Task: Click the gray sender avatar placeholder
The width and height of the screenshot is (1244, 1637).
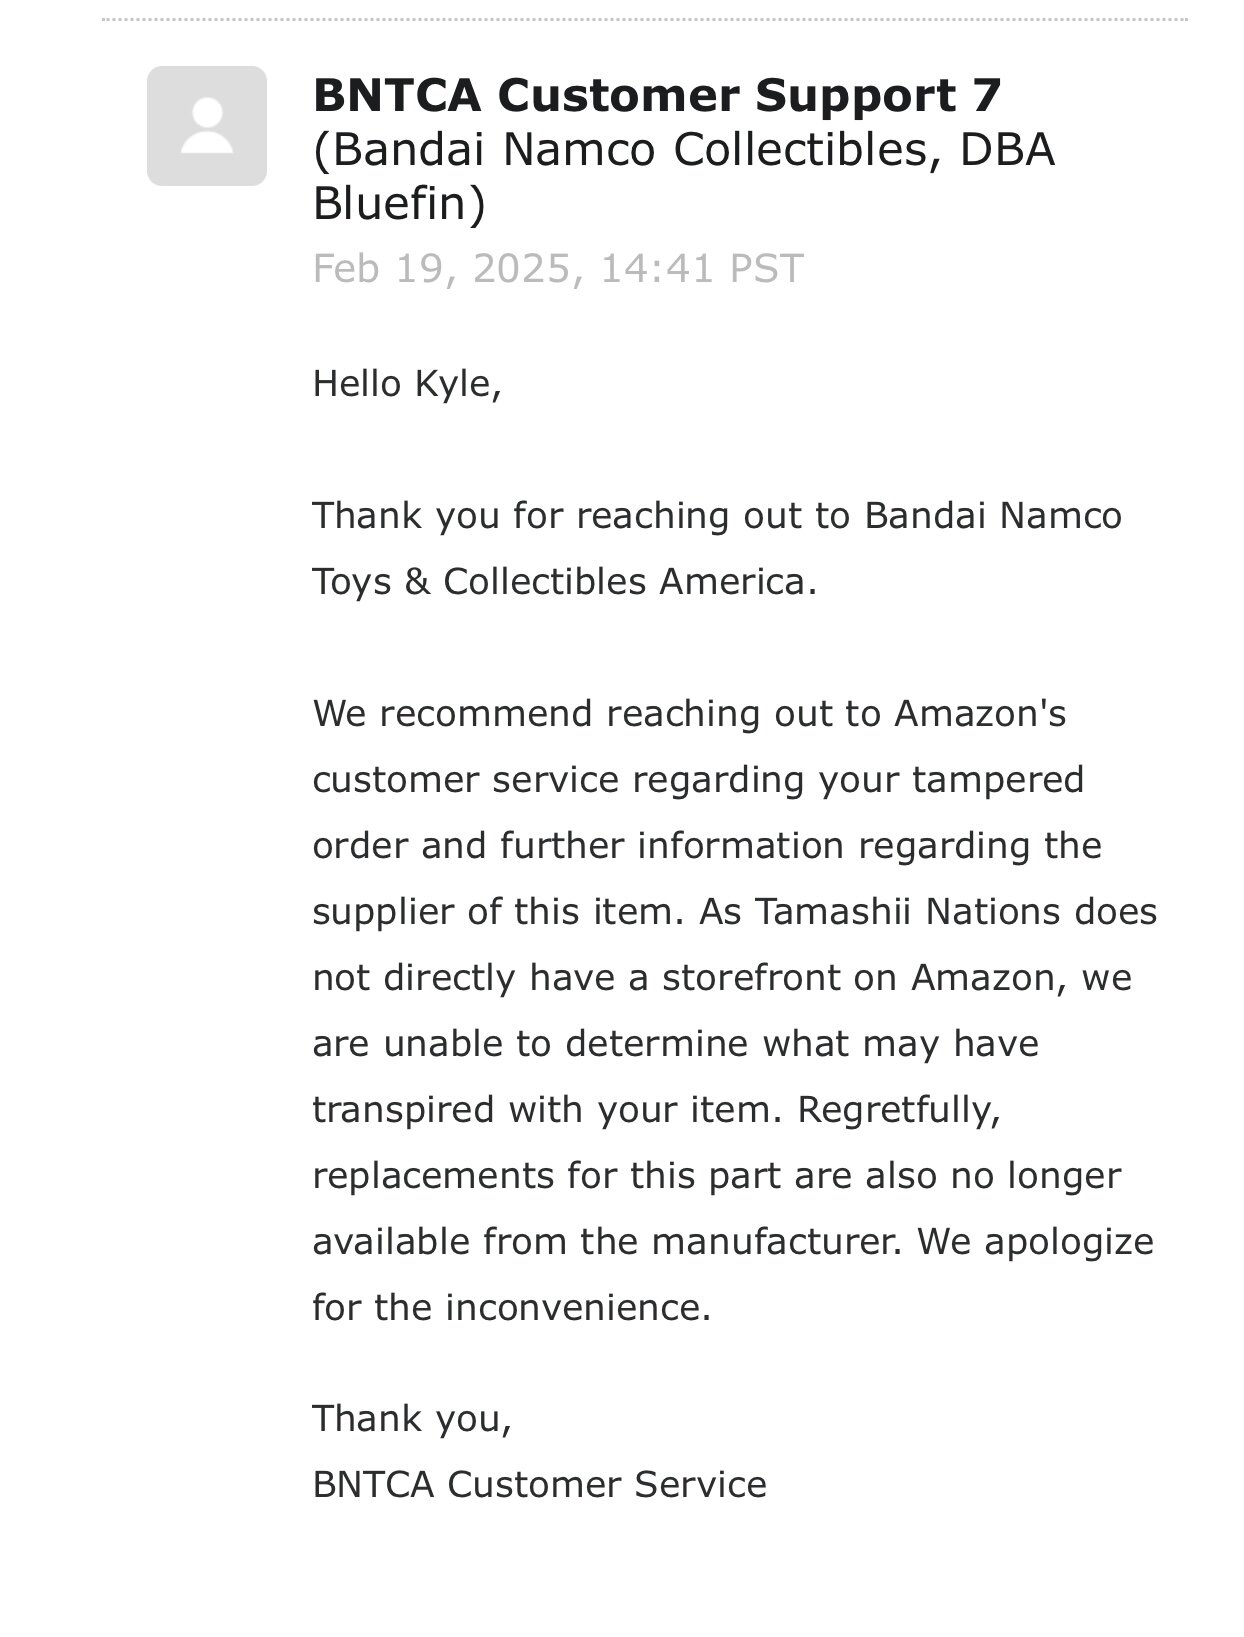Action: [x=207, y=126]
